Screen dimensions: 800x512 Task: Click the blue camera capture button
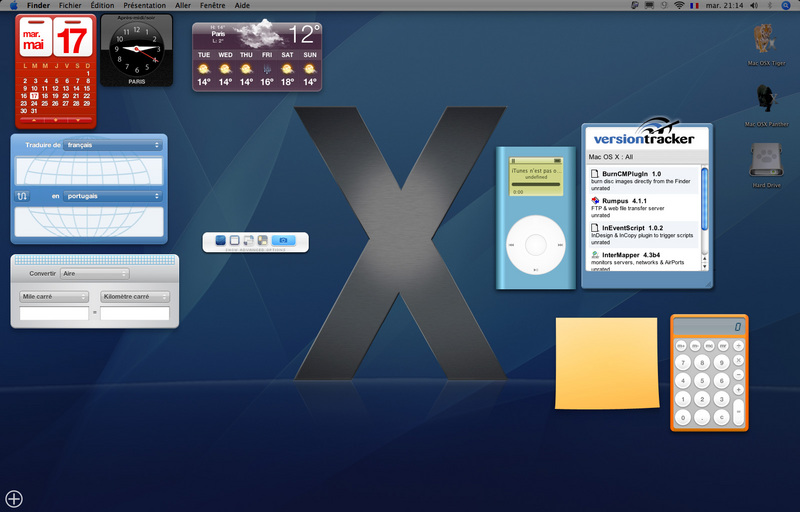click(284, 240)
